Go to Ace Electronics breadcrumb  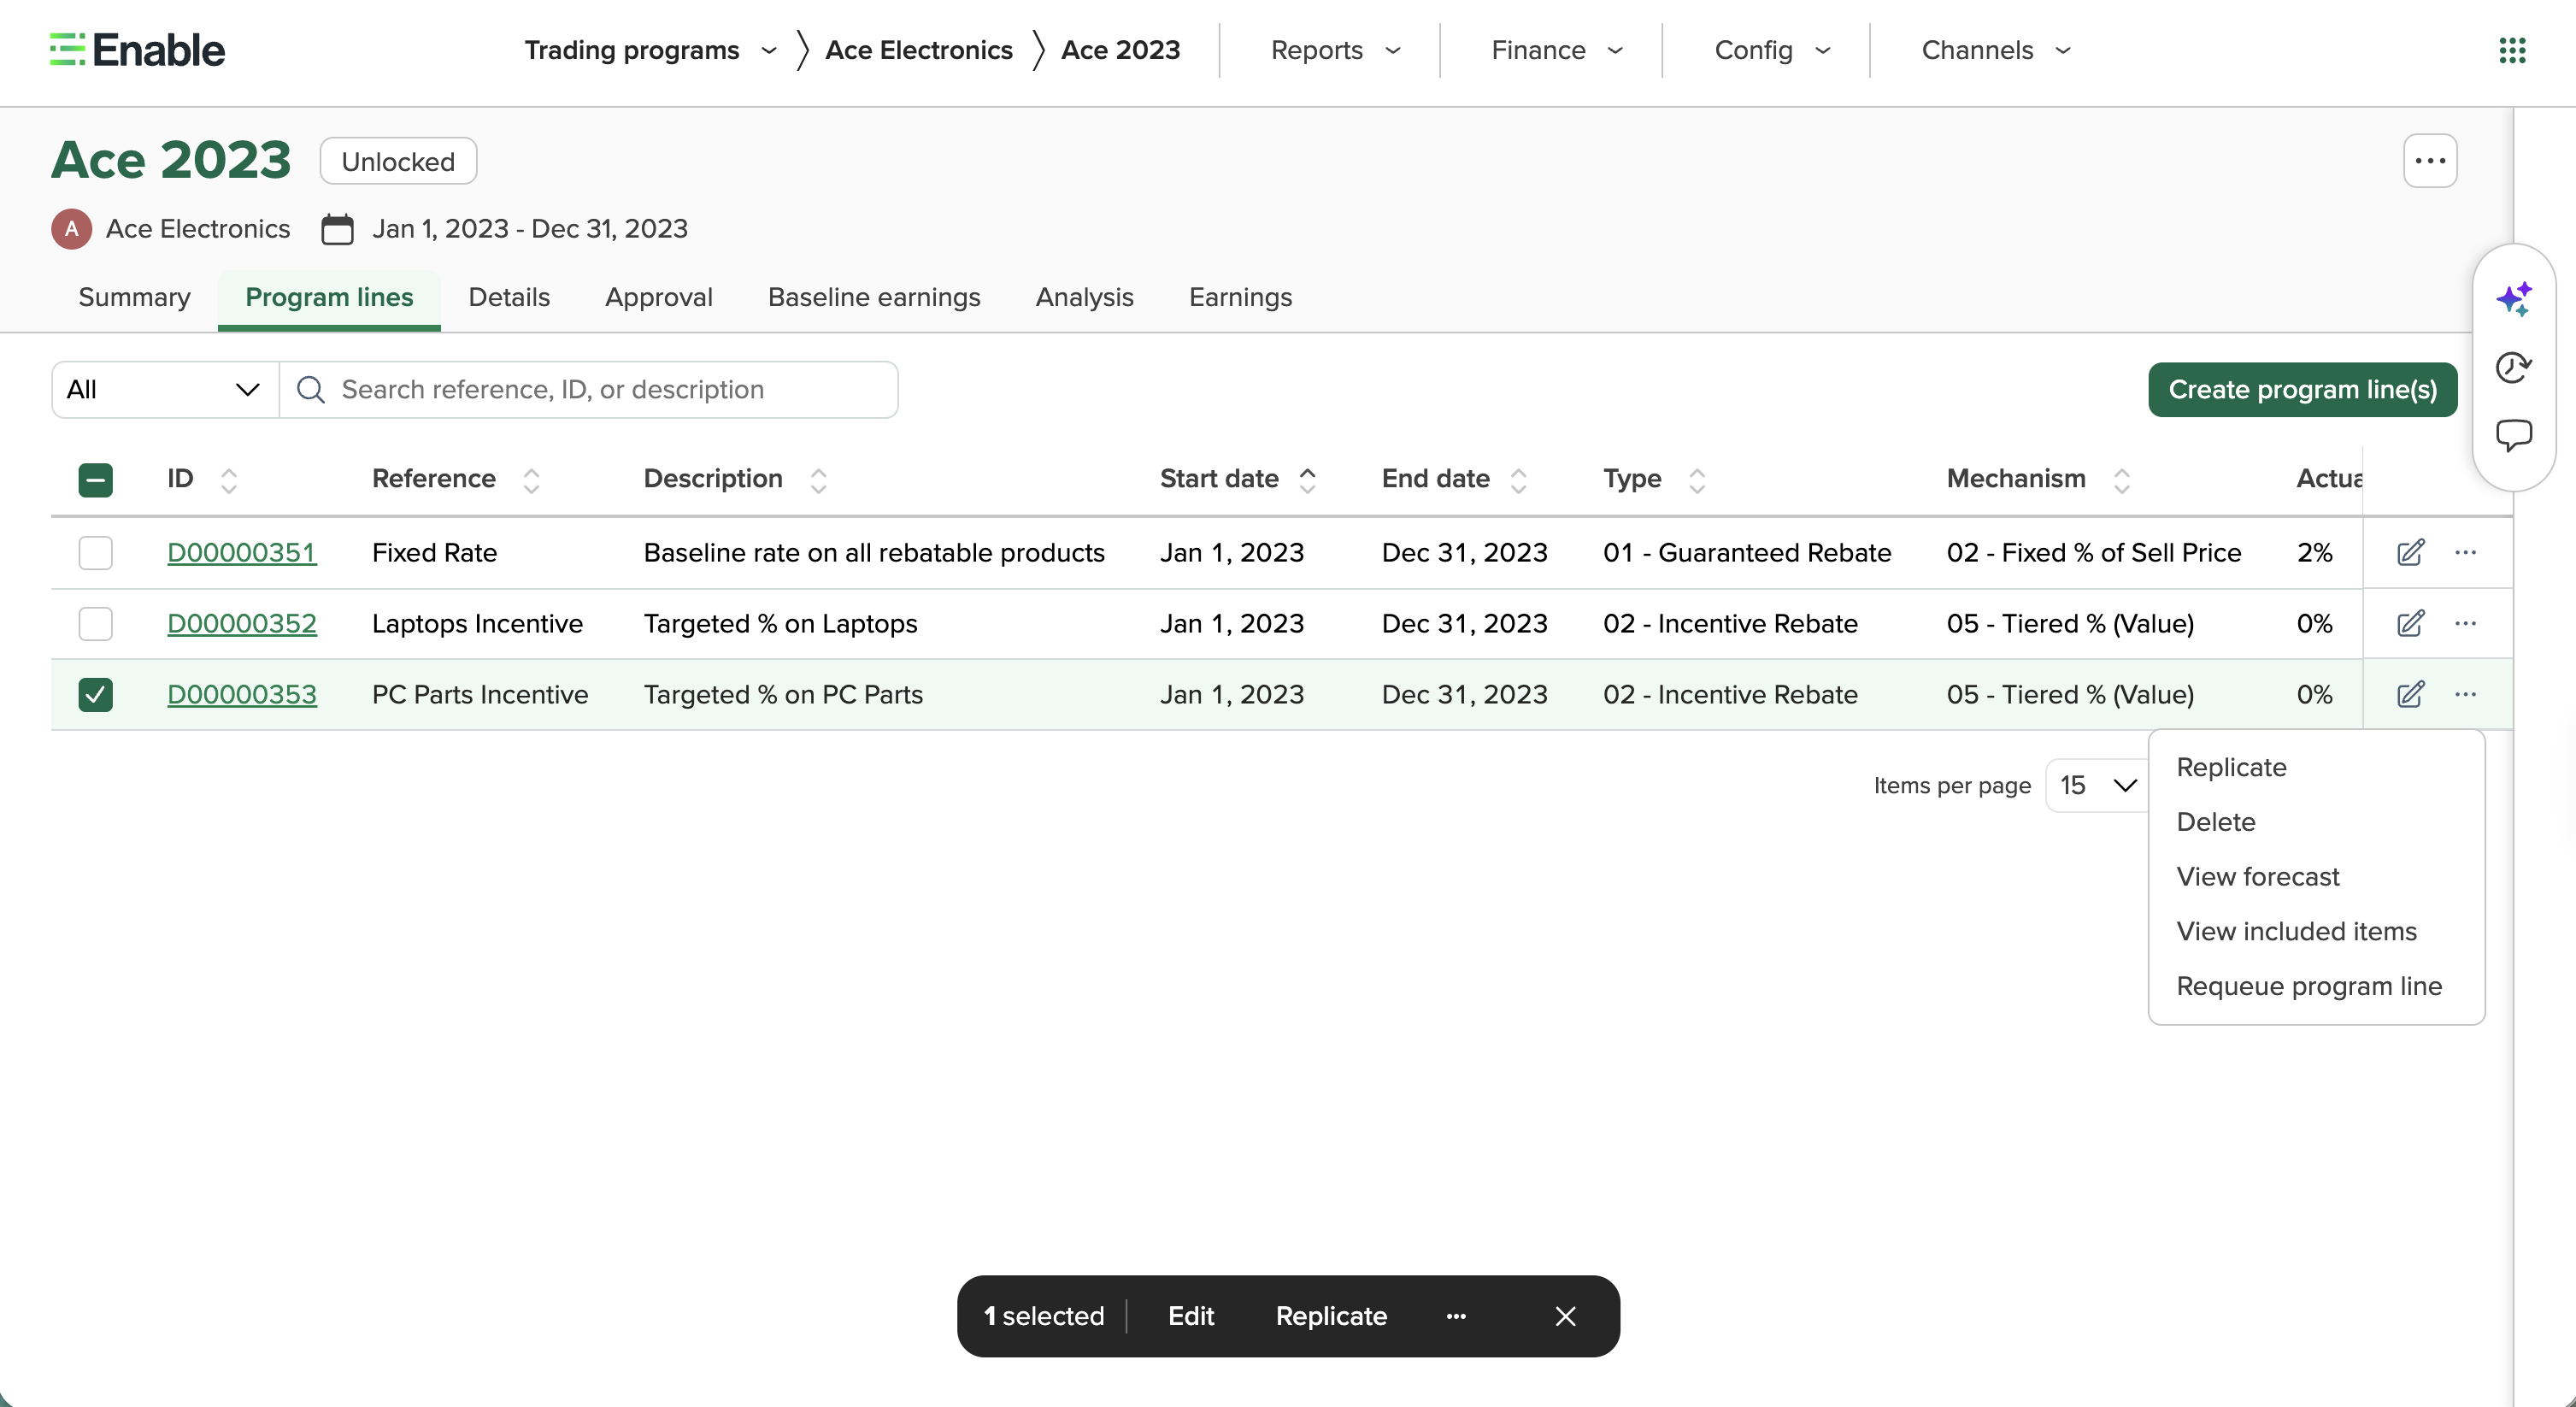click(x=918, y=50)
